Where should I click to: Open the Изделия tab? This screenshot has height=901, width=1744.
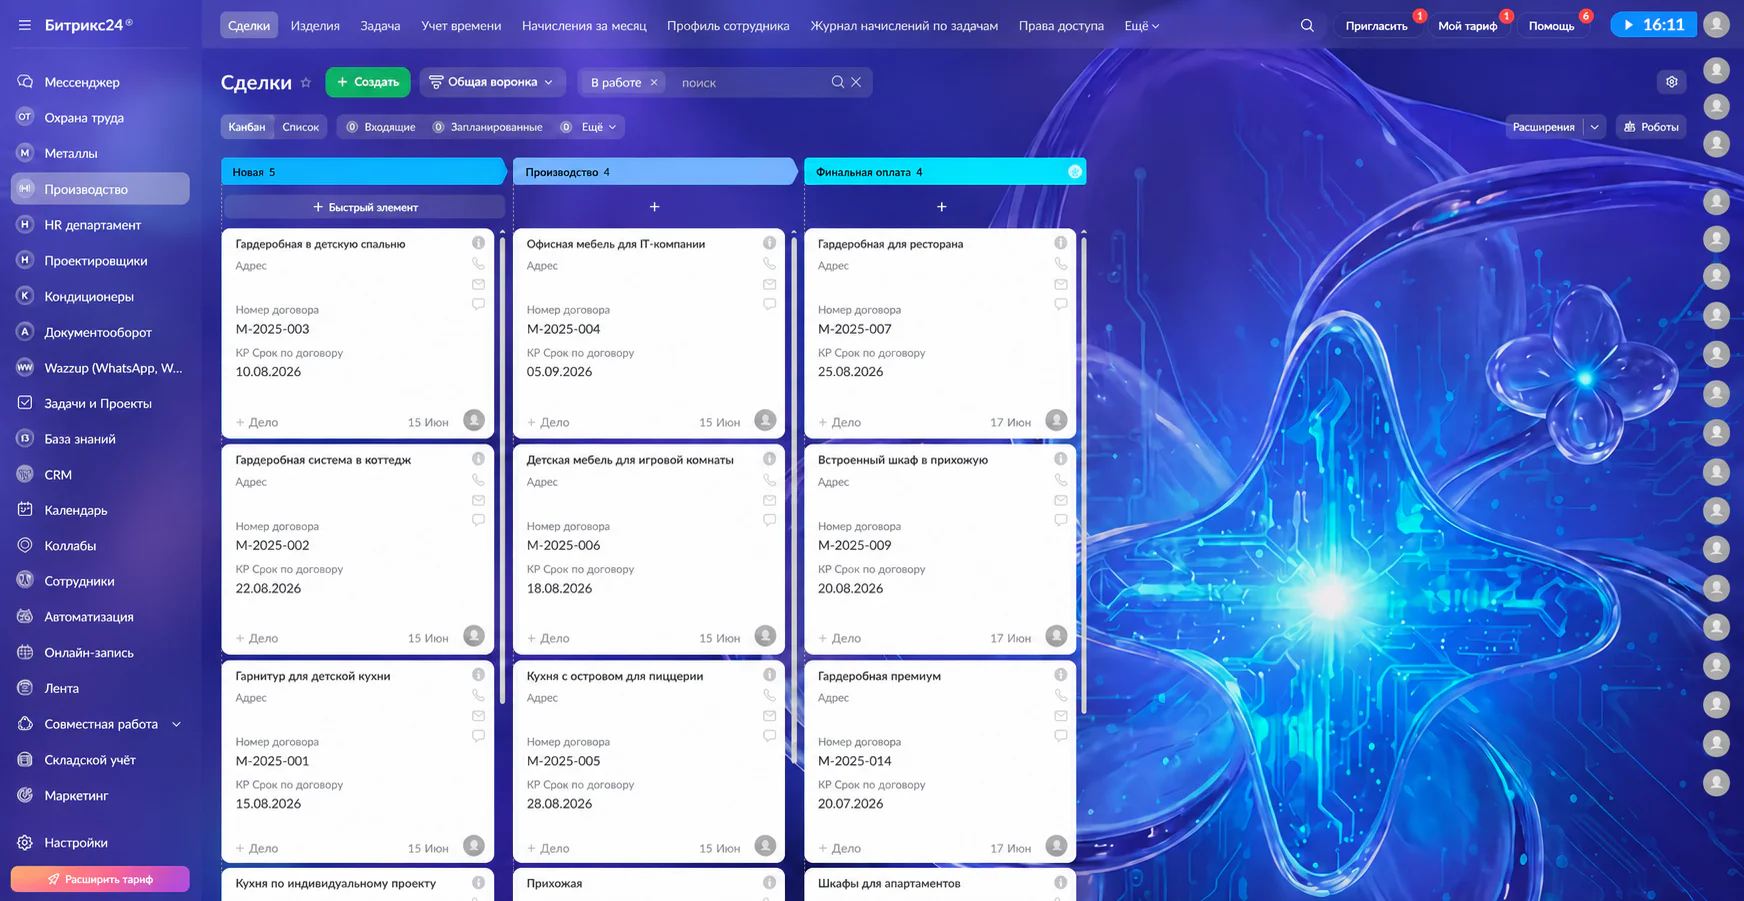(x=315, y=26)
